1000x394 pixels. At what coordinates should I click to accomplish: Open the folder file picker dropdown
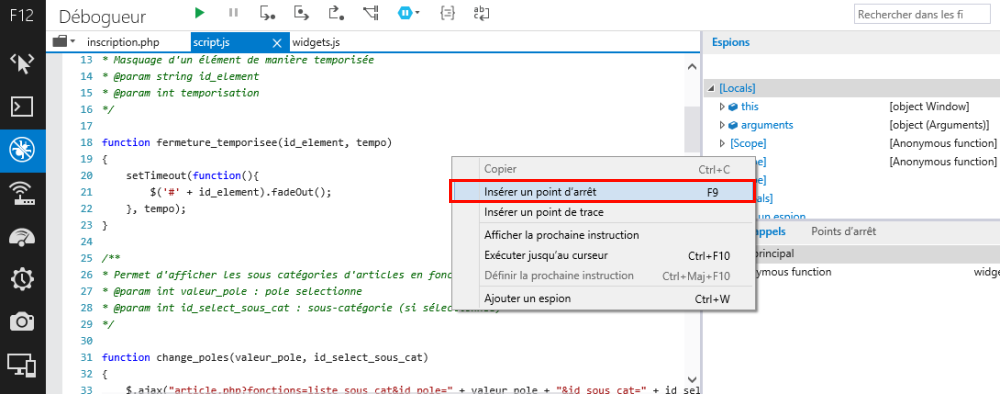coord(64,42)
